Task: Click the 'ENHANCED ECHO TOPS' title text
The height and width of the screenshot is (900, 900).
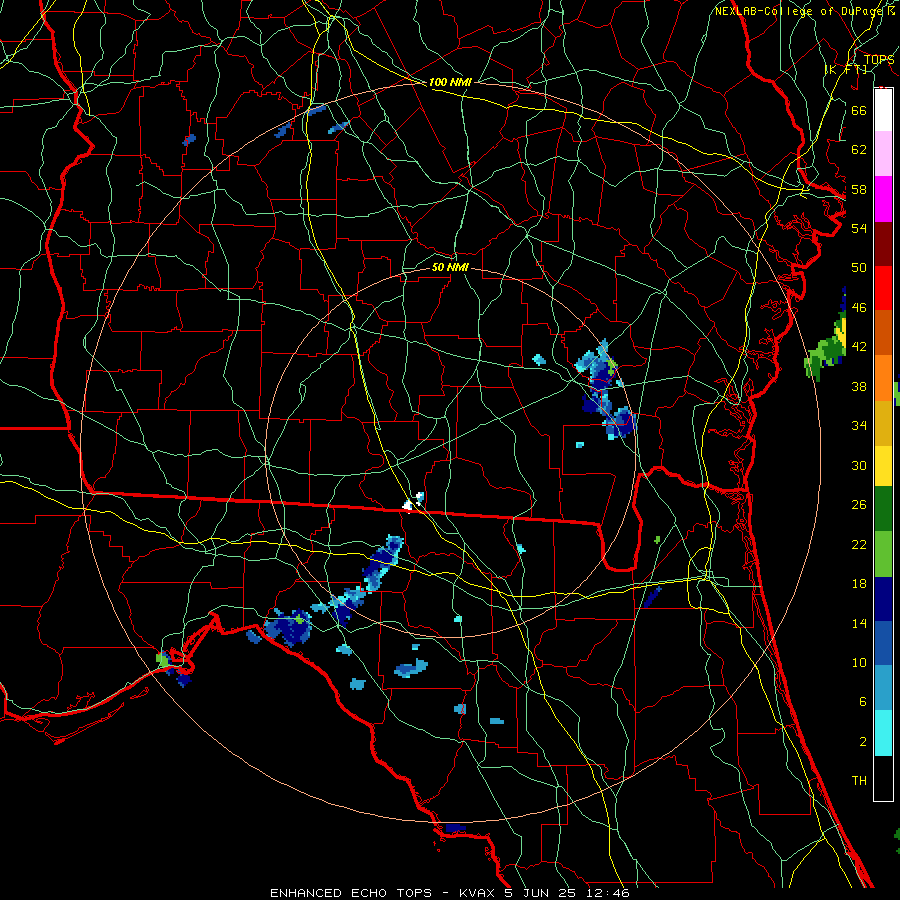Action: pyautogui.click(x=351, y=893)
